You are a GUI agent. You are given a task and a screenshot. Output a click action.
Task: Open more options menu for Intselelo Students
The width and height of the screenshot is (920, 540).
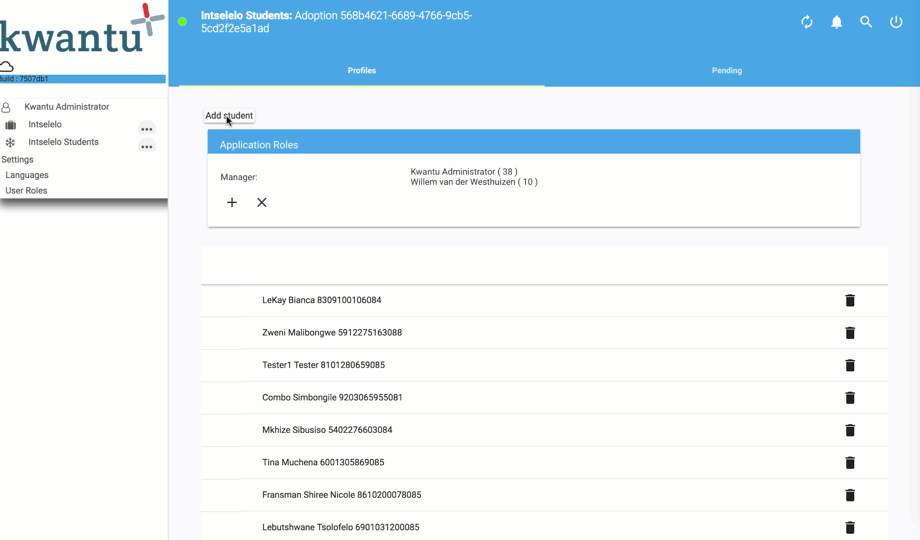(147, 147)
